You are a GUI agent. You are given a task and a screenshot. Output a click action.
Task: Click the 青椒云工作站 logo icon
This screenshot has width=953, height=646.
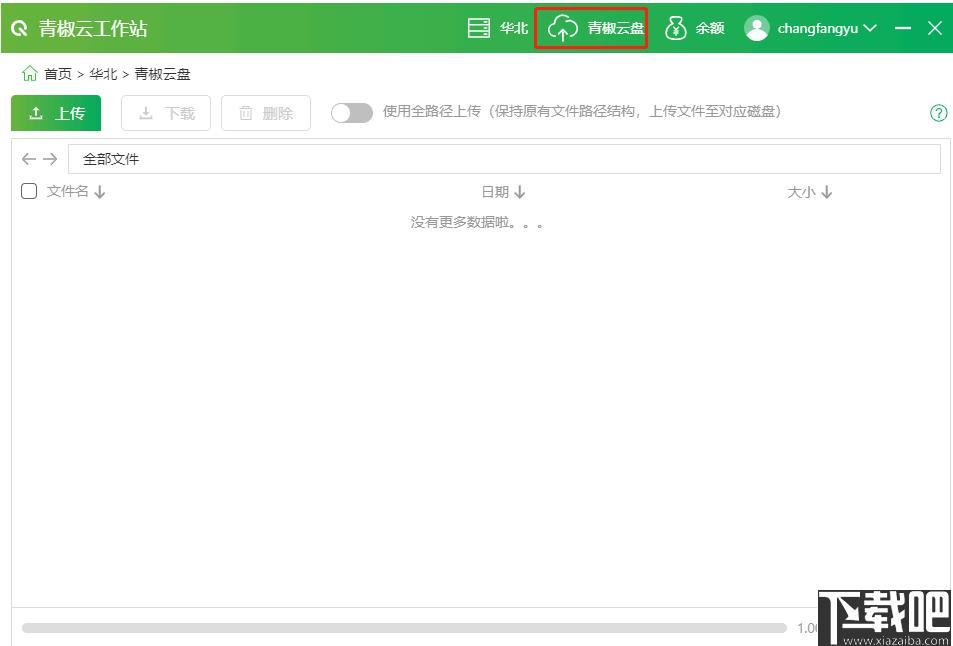point(19,29)
